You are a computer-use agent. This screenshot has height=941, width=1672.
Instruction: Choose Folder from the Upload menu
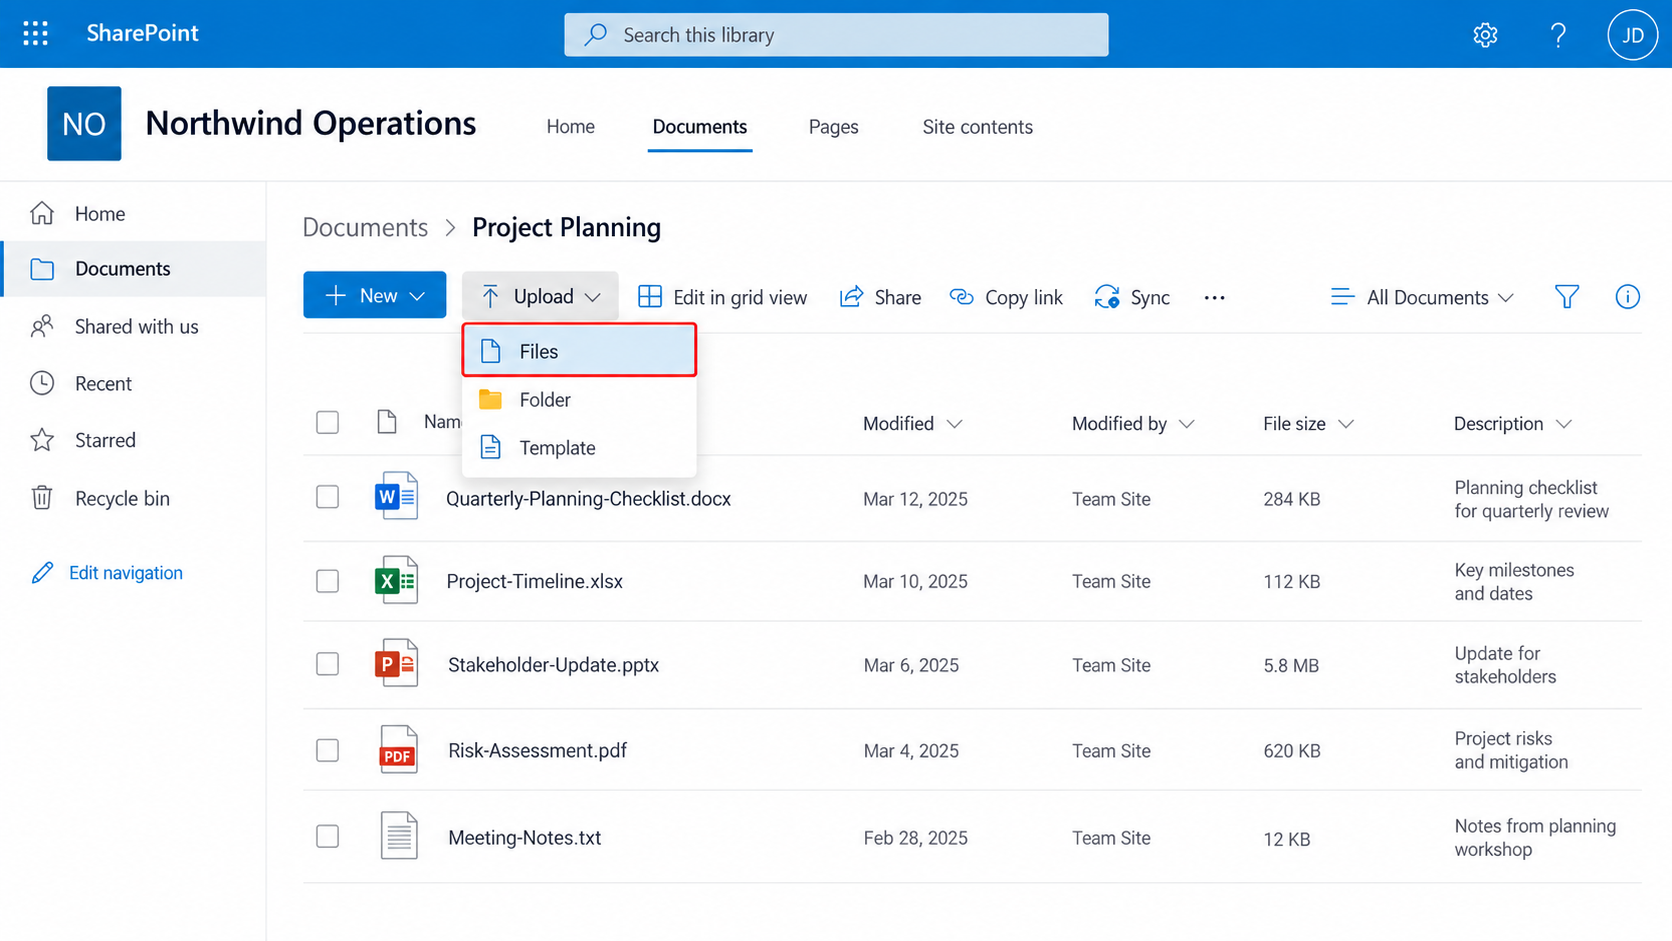579,400
